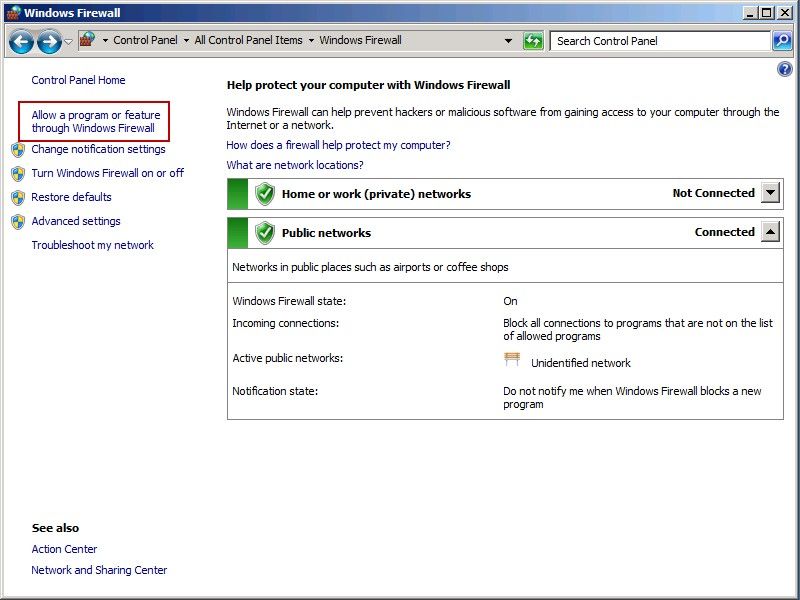Go back with the Back arrow
This screenshot has width=800, height=600.
[21, 42]
